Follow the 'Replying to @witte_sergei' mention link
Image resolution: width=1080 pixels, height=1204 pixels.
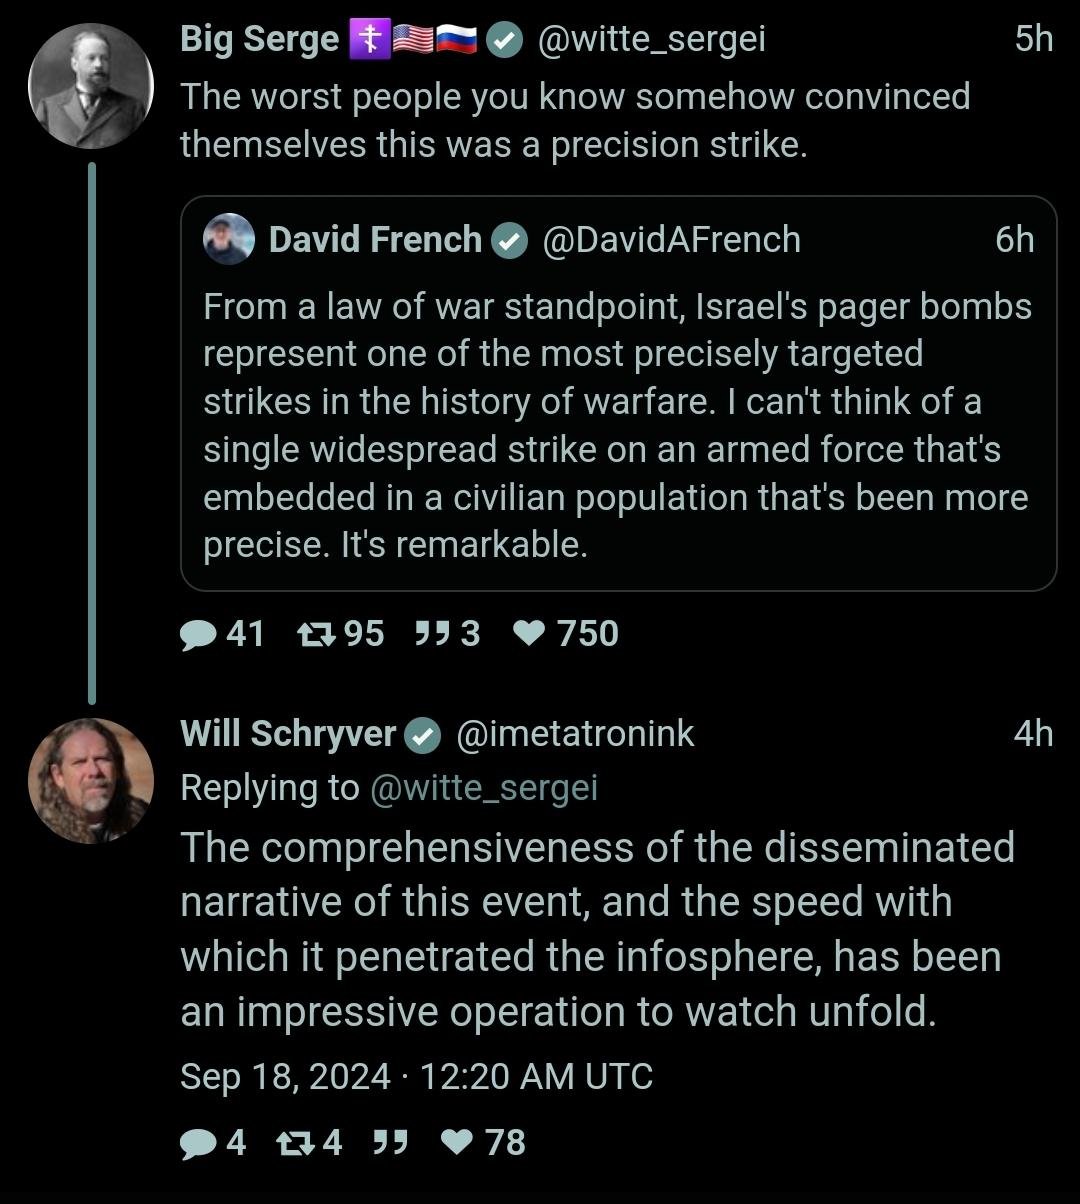click(x=483, y=788)
